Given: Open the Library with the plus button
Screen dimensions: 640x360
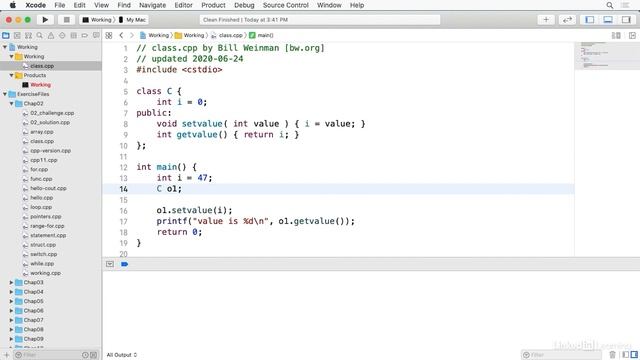Looking at the screenshot, I should point(546,20).
